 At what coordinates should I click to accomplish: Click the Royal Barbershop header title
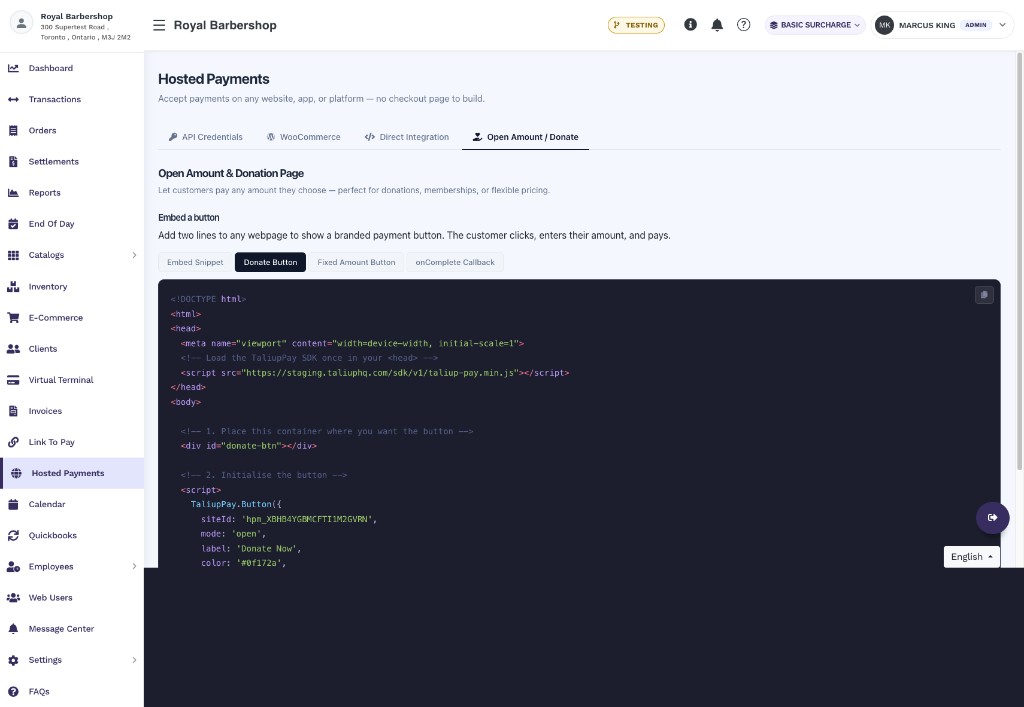225,25
